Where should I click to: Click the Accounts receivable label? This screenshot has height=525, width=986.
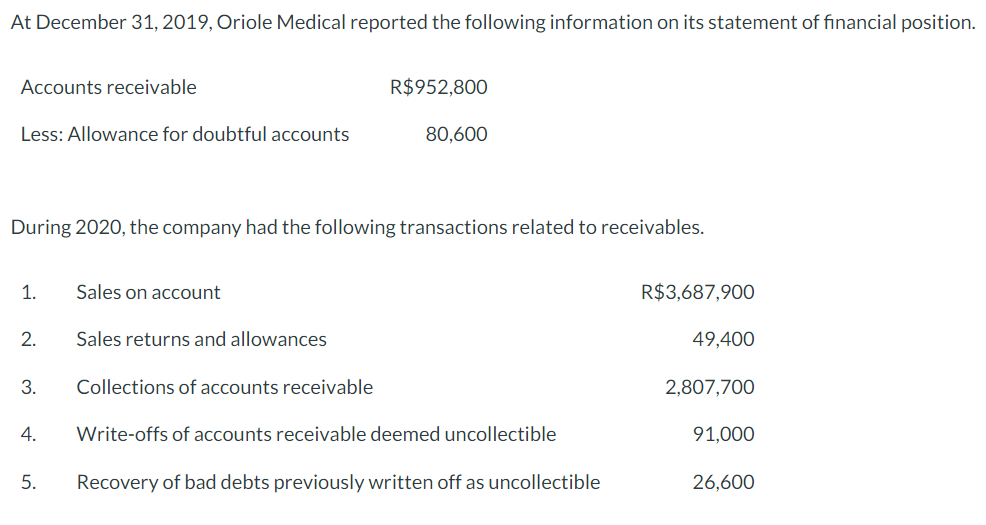click(108, 87)
